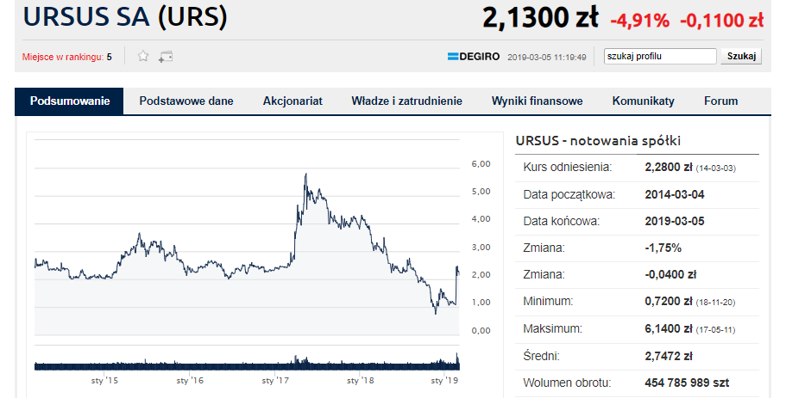This screenshot has height=398, width=786.
Task: Open the DEGIRO logo link
Action: 474,57
